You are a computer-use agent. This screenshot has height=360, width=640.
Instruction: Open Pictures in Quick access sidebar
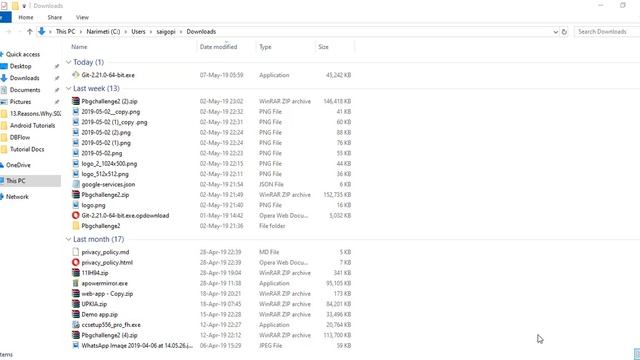coord(20,102)
